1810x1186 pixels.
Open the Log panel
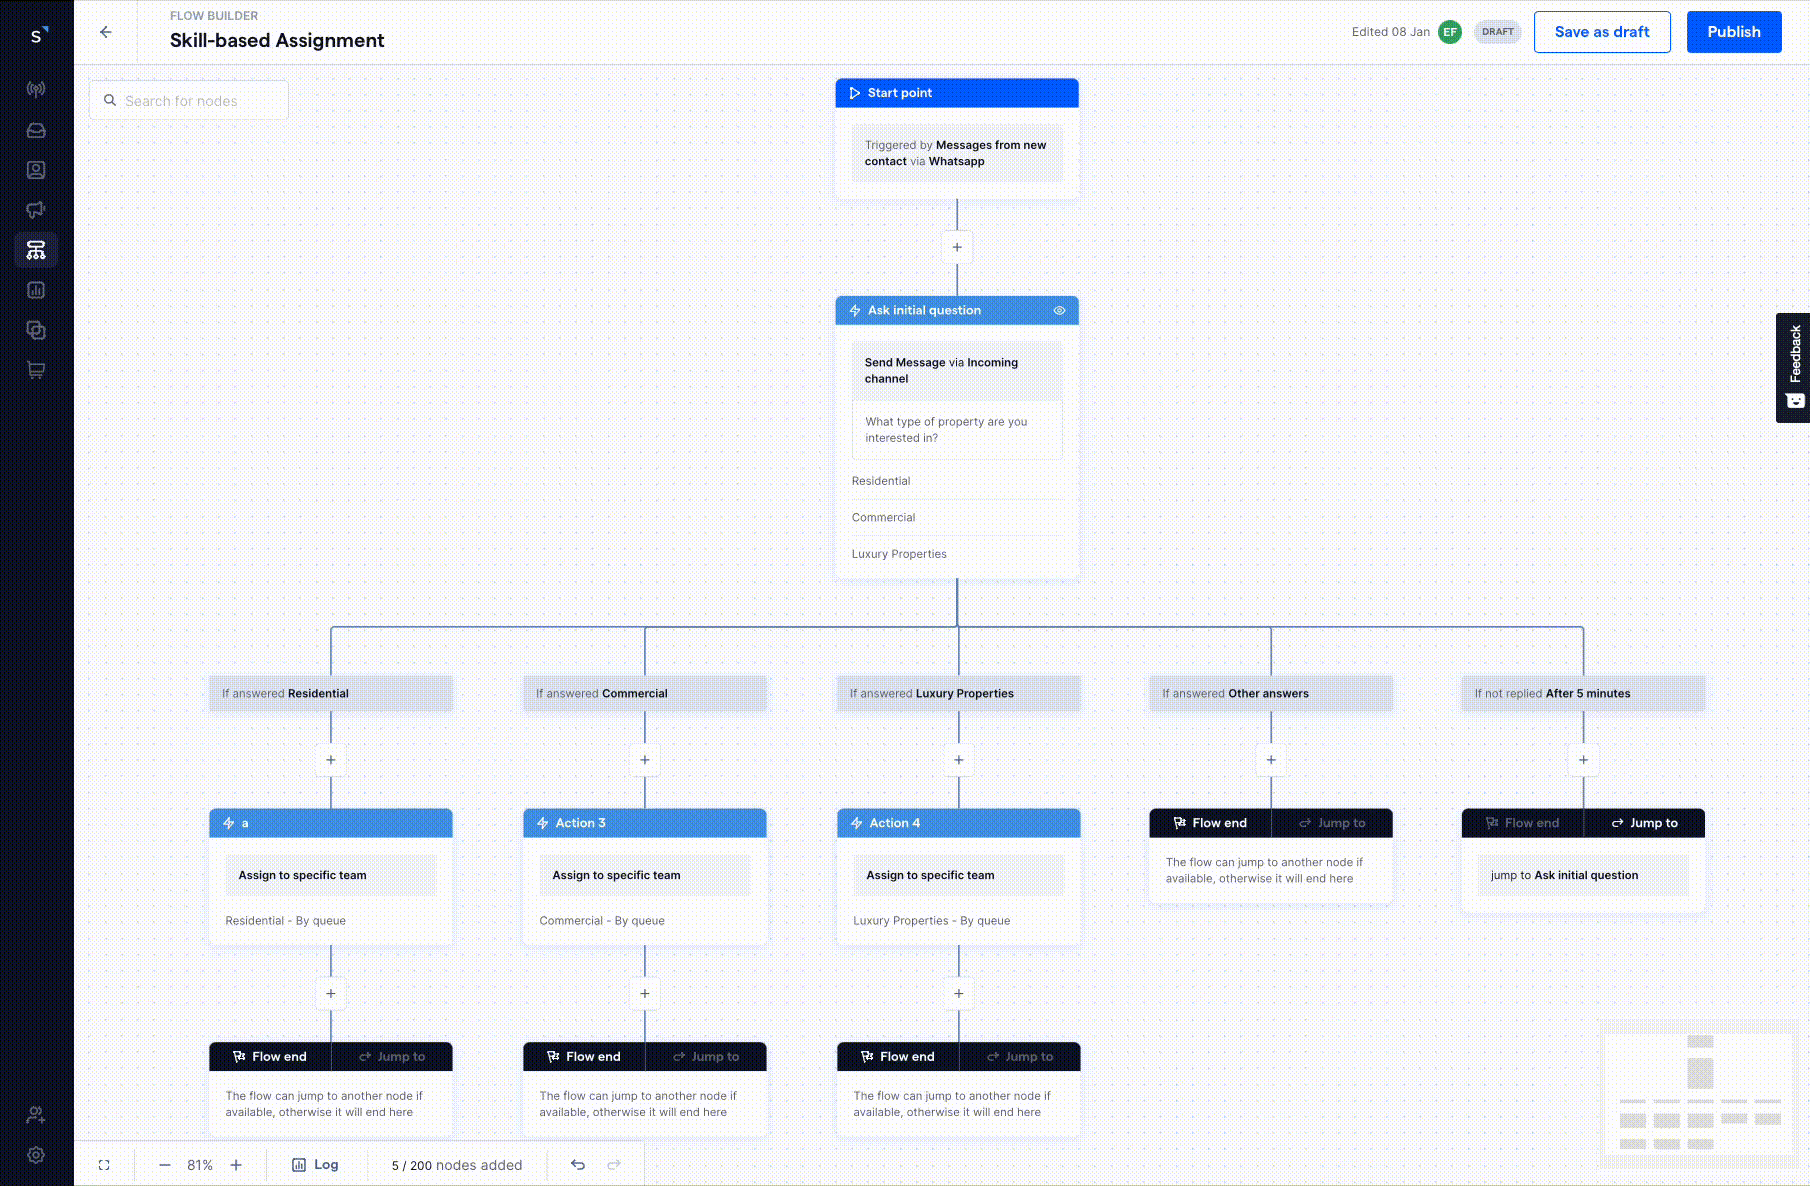(317, 1164)
